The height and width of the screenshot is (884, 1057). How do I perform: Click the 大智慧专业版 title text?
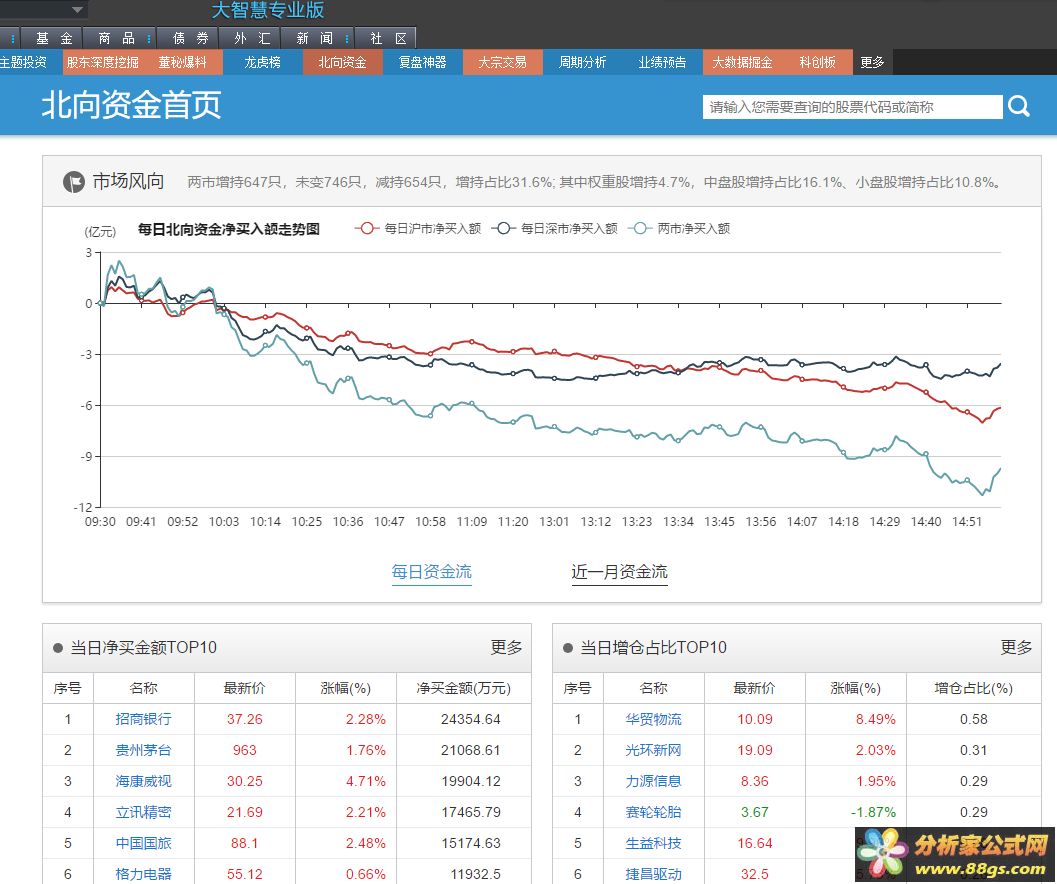coord(268,10)
